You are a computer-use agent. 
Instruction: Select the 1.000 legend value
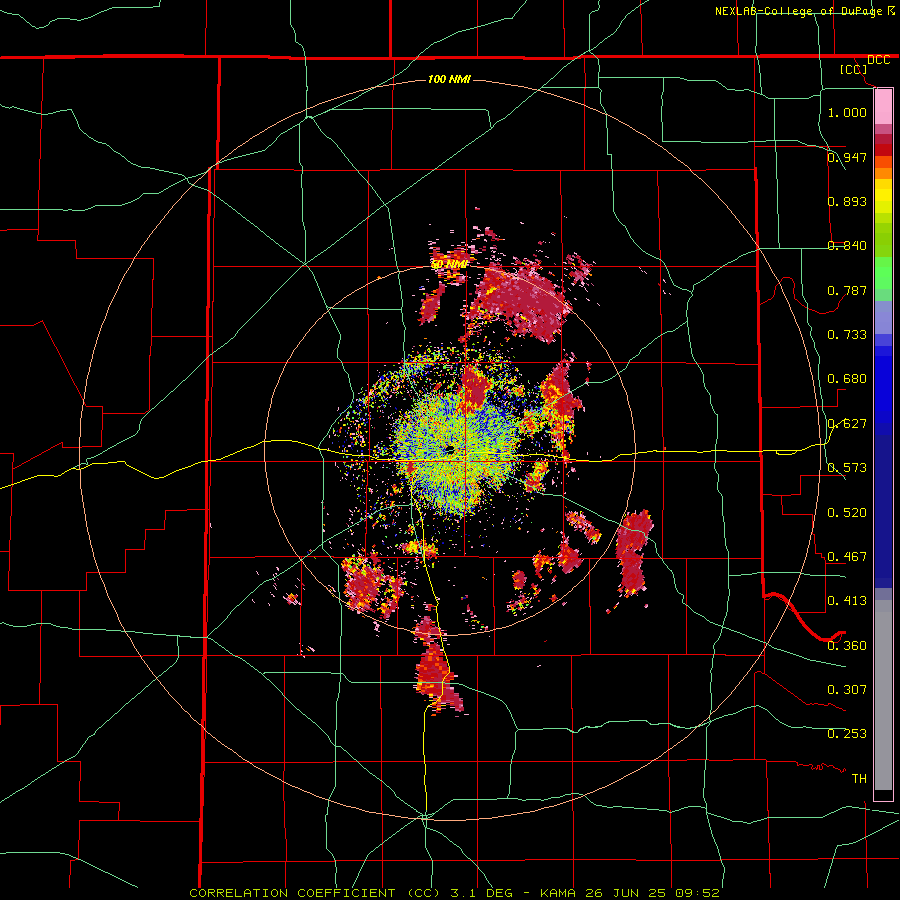click(847, 112)
